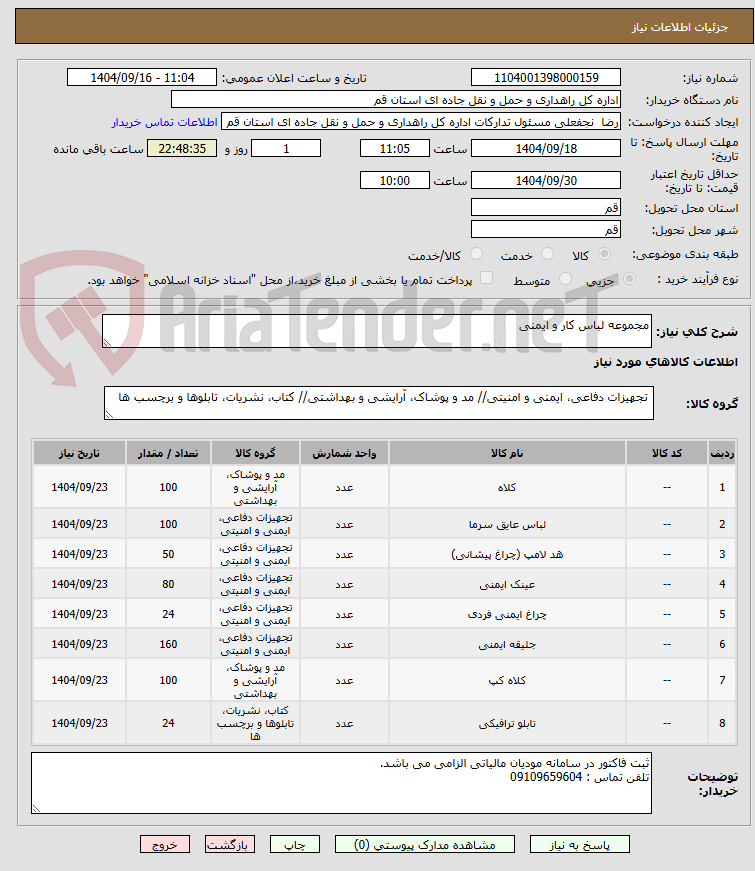This screenshot has width=755, height=871.
Task: Click the توضیحات خریدار text area
Action: click(341, 783)
